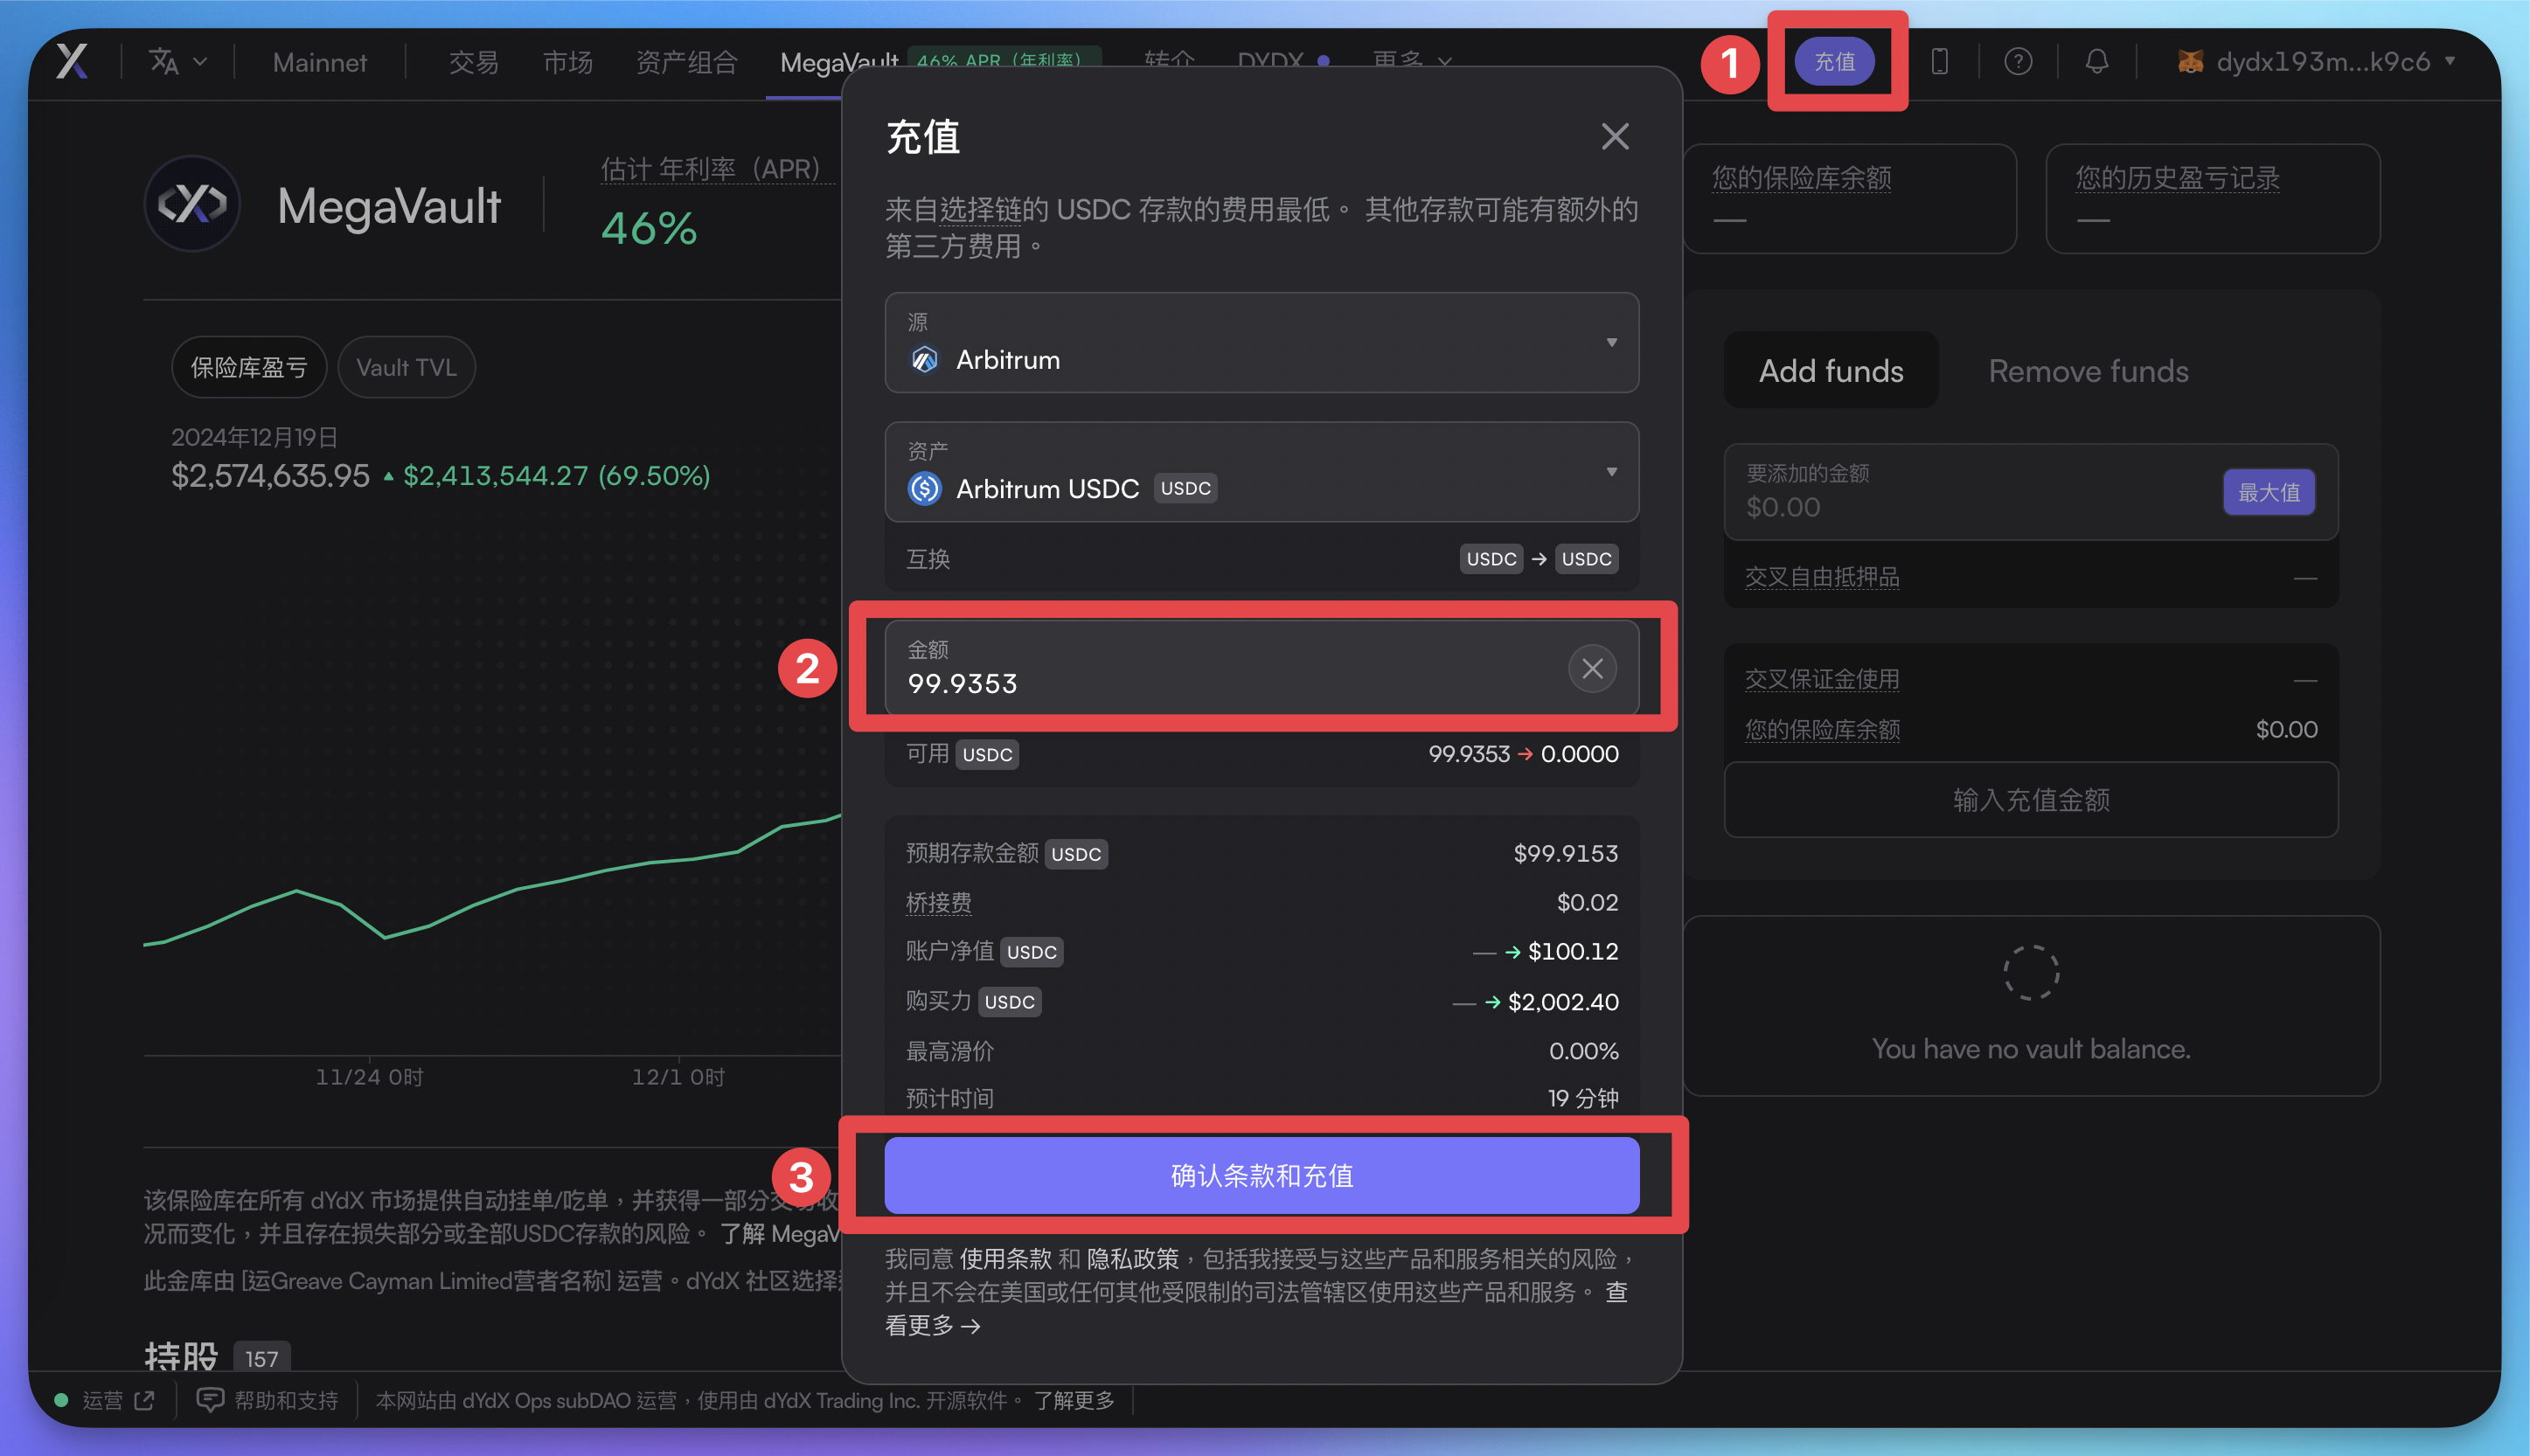Screen dimensions: 2530x1456
Task: Close the 充值 dialog
Action: pyautogui.click(x=1614, y=136)
